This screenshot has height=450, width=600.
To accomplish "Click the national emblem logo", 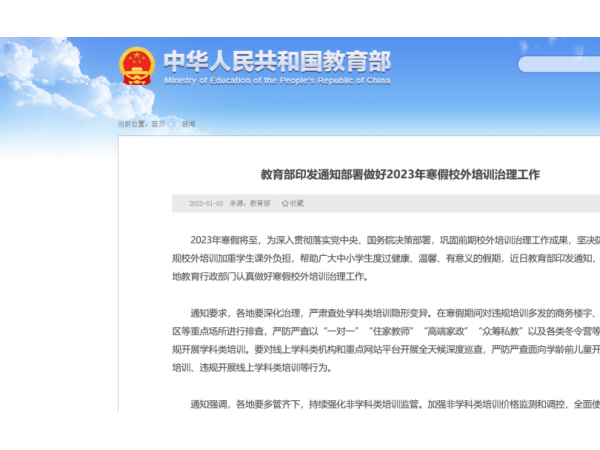I will (136, 67).
